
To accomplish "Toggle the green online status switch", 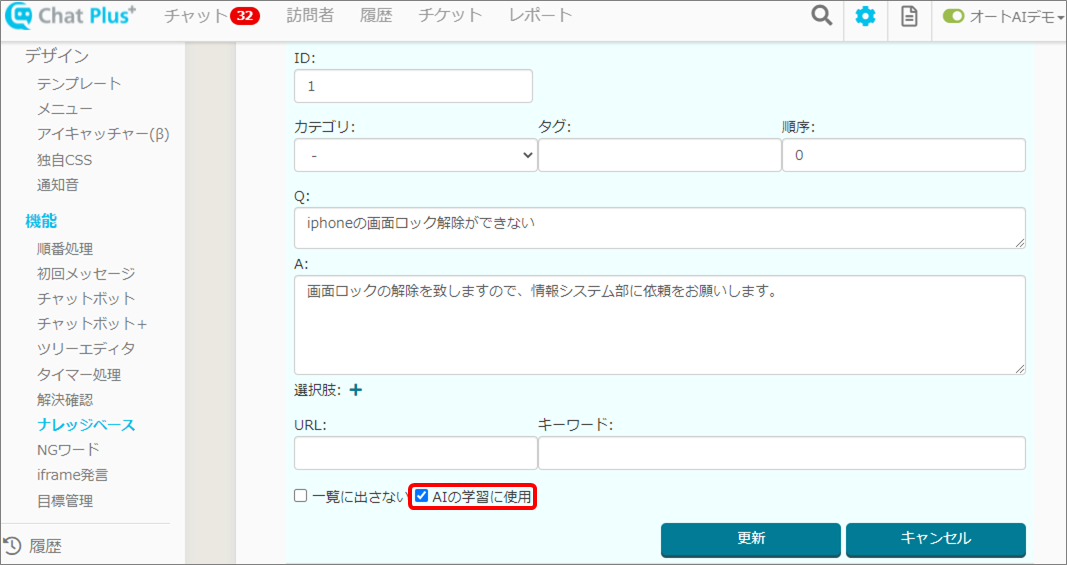I will (x=953, y=17).
